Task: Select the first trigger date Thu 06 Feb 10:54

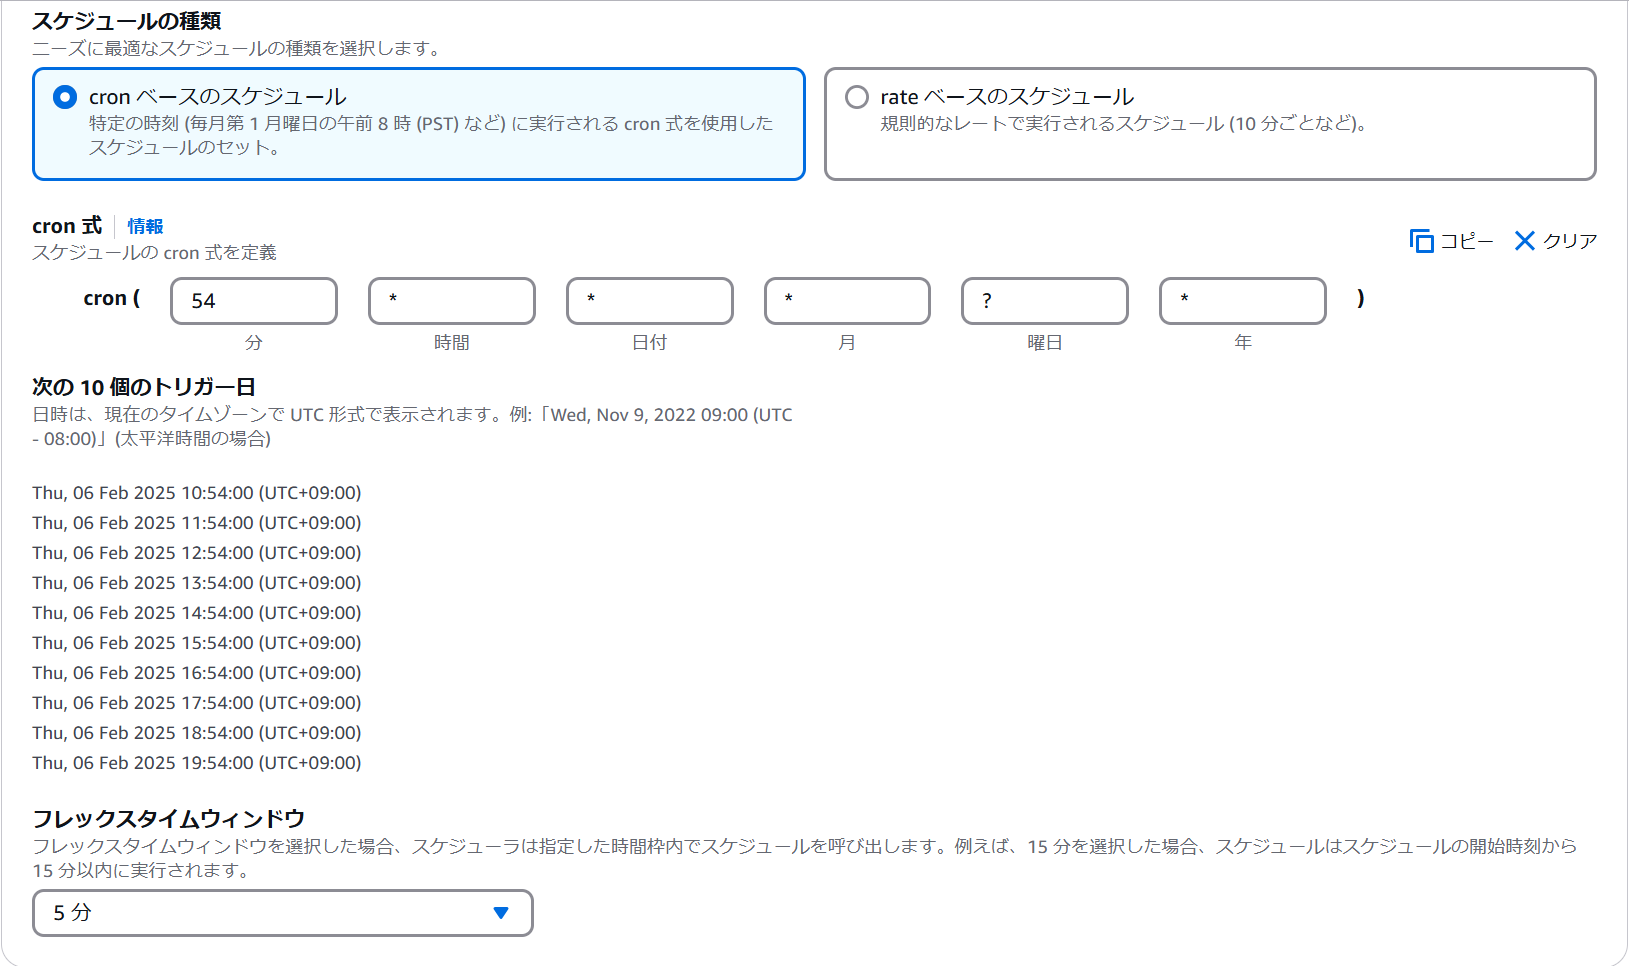Action: (x=196, y=492)
